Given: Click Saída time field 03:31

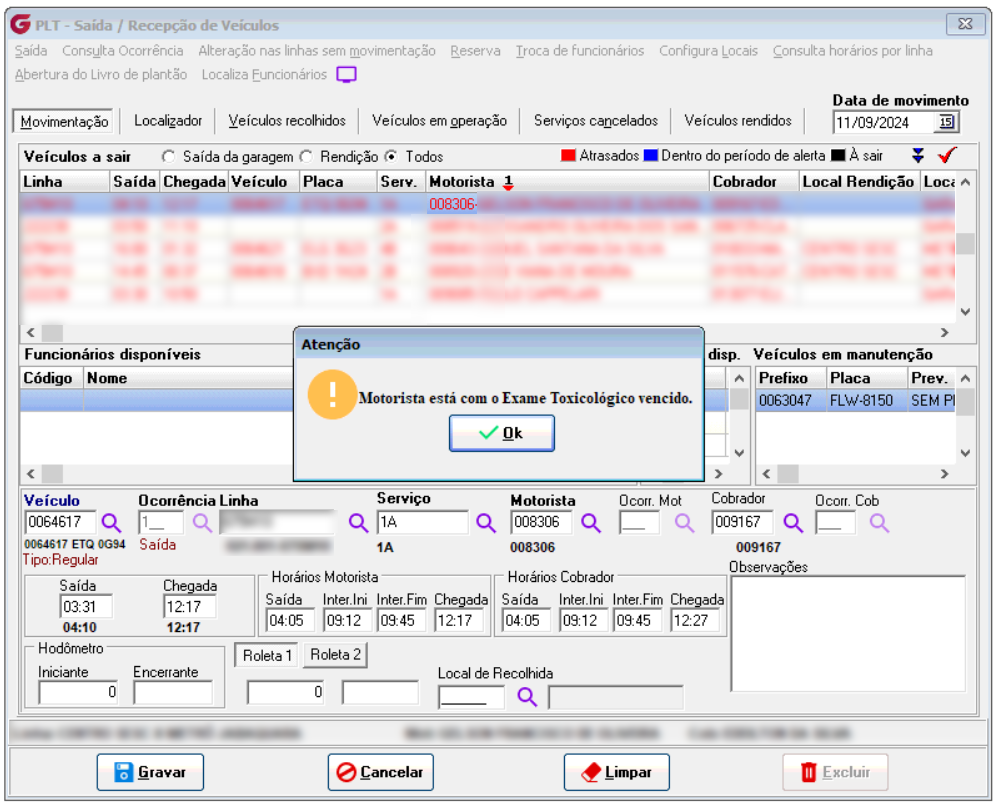Looking at the screenshot, I should tap(86, 607).
